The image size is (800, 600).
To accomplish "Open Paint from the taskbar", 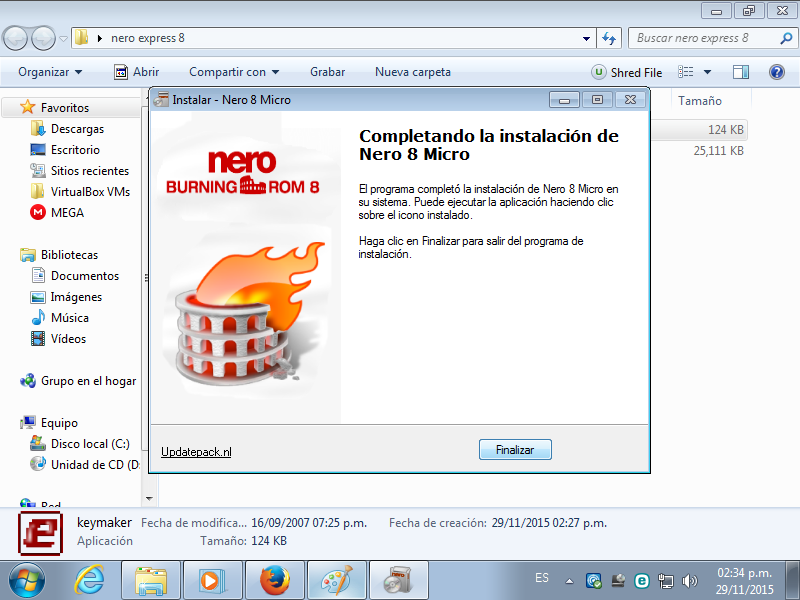I will 337,581.
